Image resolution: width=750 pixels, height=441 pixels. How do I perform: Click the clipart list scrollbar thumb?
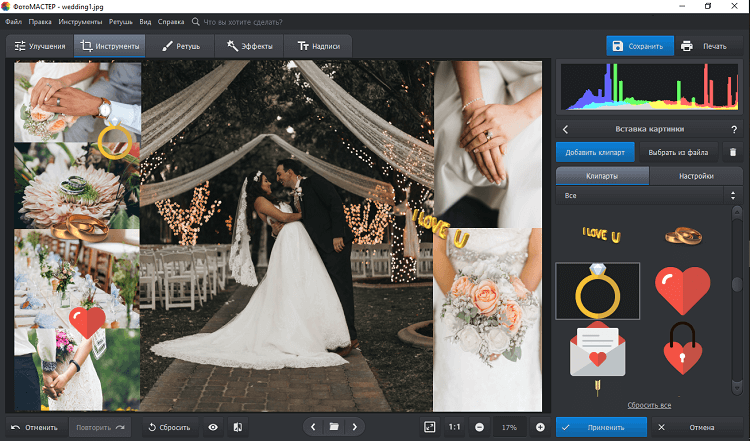737,284
